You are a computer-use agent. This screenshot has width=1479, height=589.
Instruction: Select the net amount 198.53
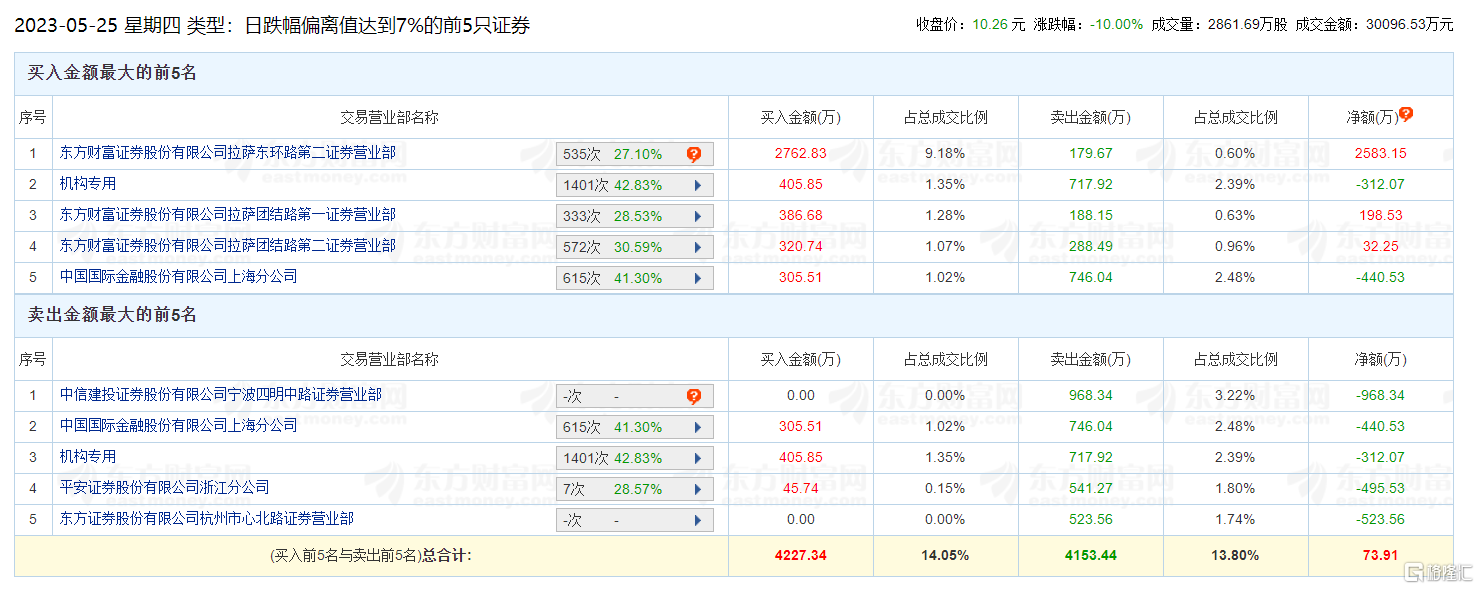pyautogui.click(x=1380, y=216)
